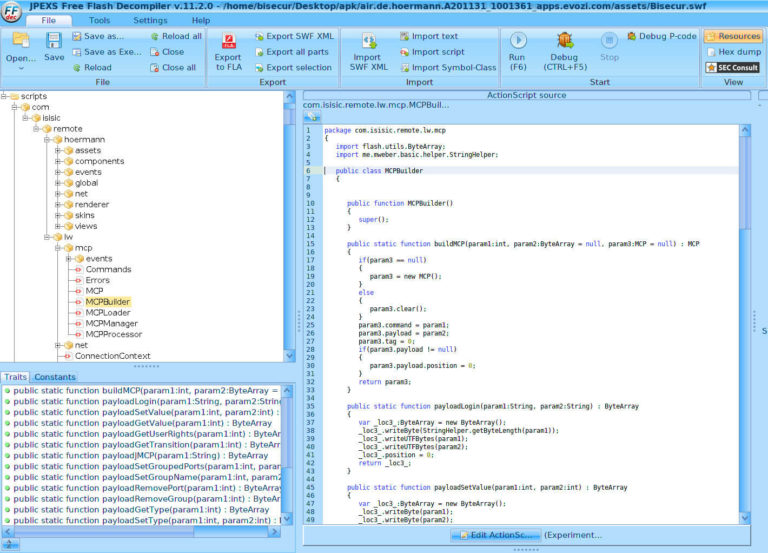The image size is (768, 553).
Task: Open the dropdown arrow under Open
Action: [x=21, y=69]
